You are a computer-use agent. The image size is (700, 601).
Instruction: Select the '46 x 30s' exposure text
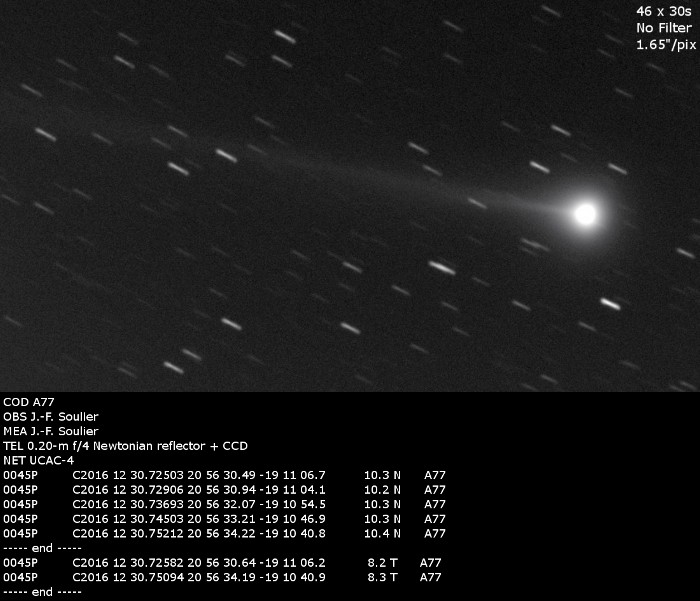click(x=663, y=12)
